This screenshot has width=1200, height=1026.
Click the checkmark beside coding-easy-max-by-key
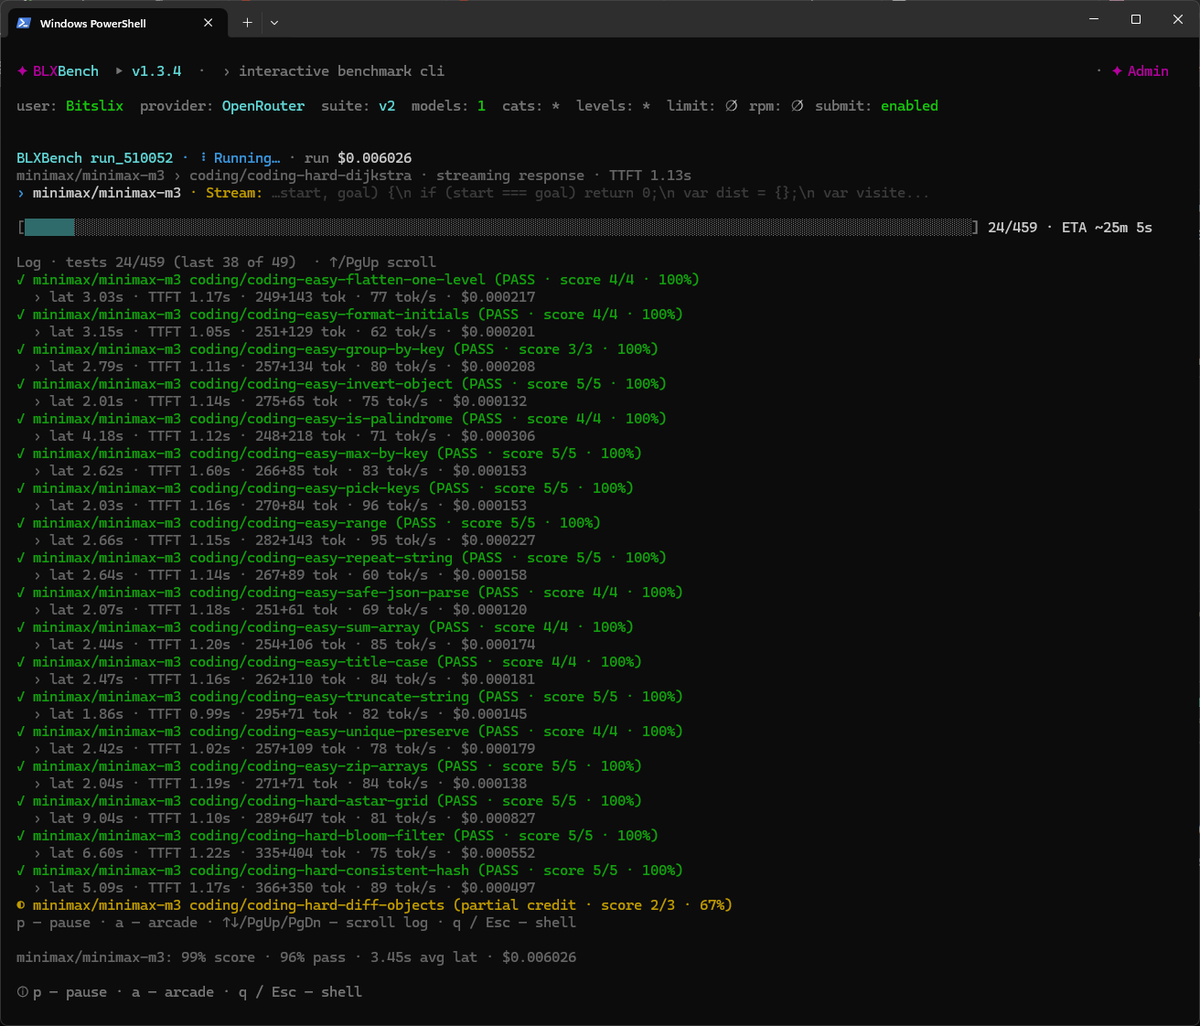21,453
